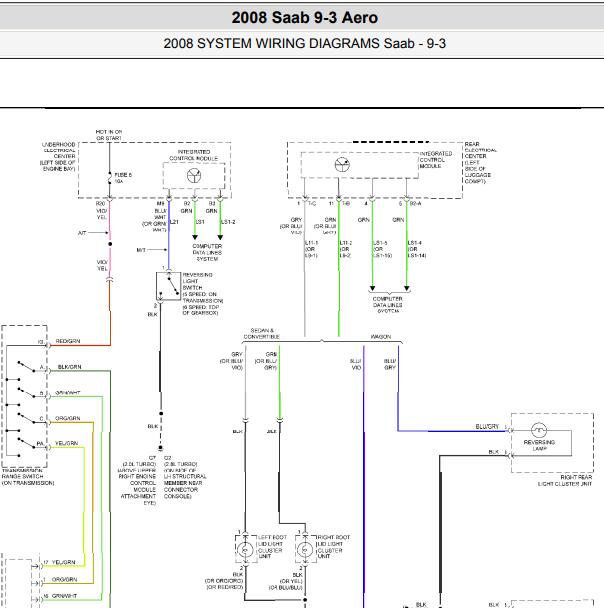Click the Reversing Light Switch contact symbol

[x=168, y=286]
